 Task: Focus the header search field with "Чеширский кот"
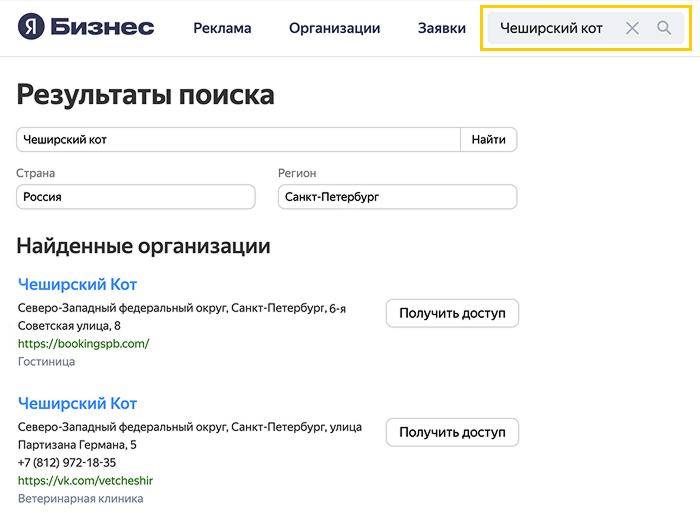(551, 29)
